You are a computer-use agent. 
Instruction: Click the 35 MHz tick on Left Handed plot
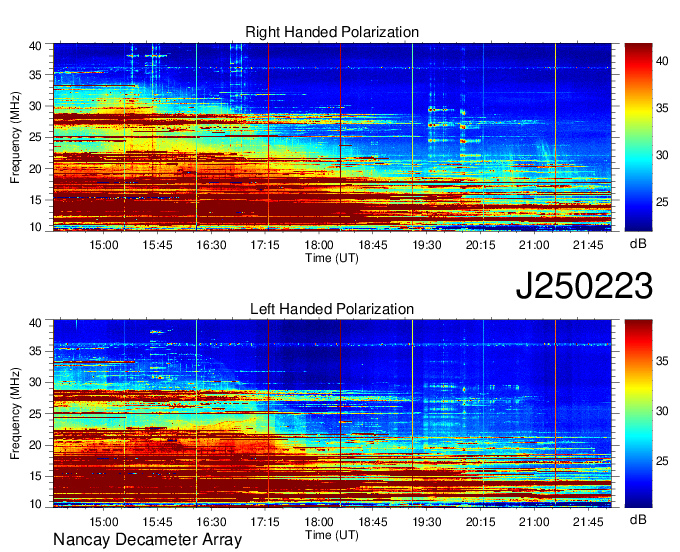[x=35, y=351]
